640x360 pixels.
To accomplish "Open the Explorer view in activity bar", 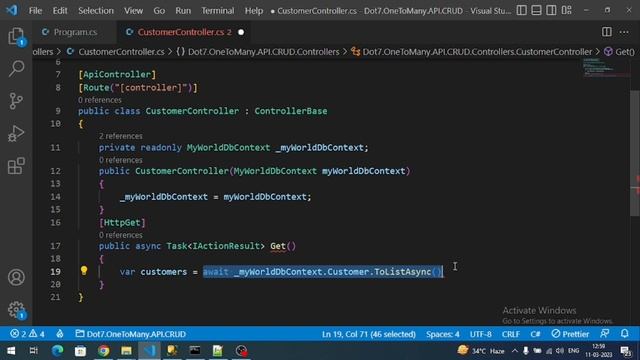I will pos(16,36).
